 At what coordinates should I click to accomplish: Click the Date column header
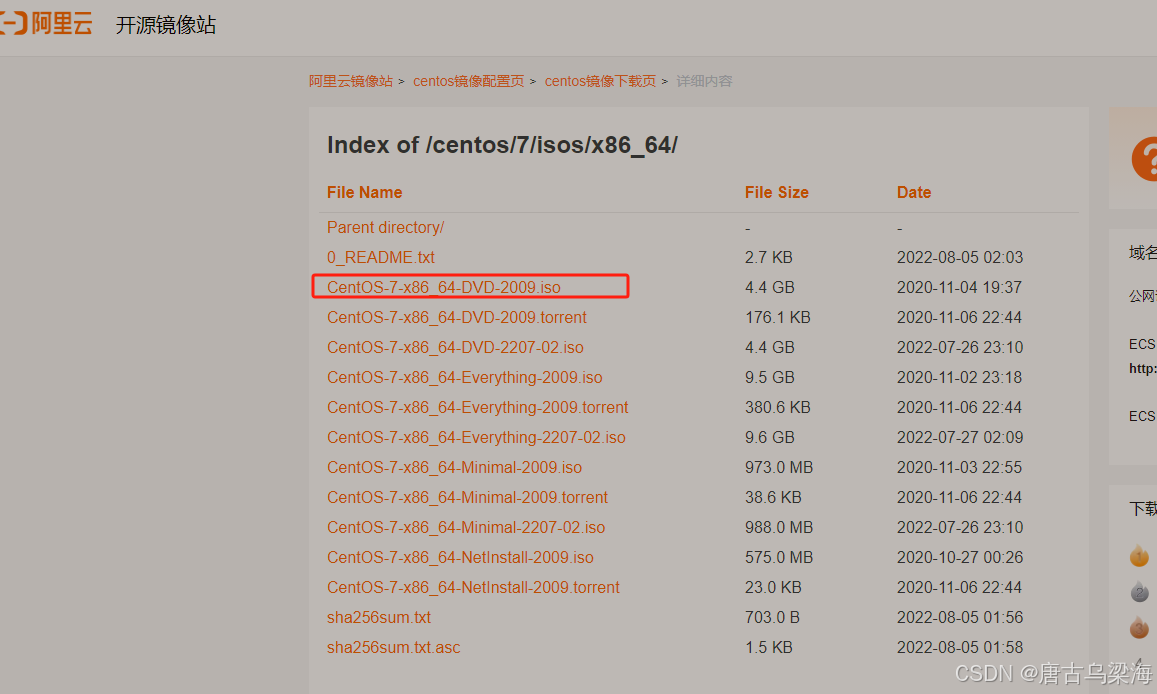(x=913, y=192)
